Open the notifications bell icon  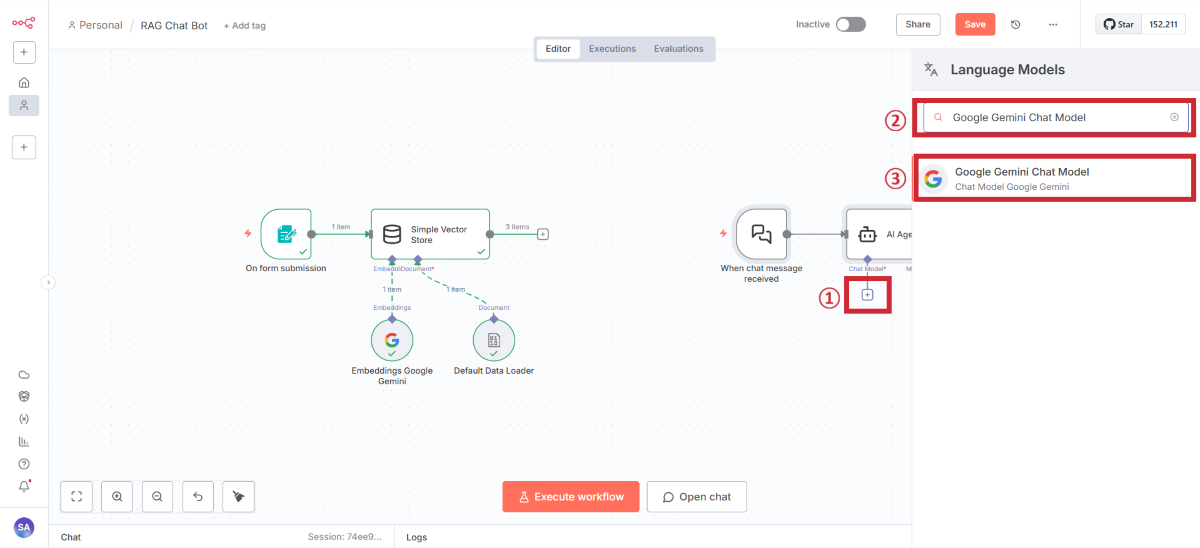[24, 487]
